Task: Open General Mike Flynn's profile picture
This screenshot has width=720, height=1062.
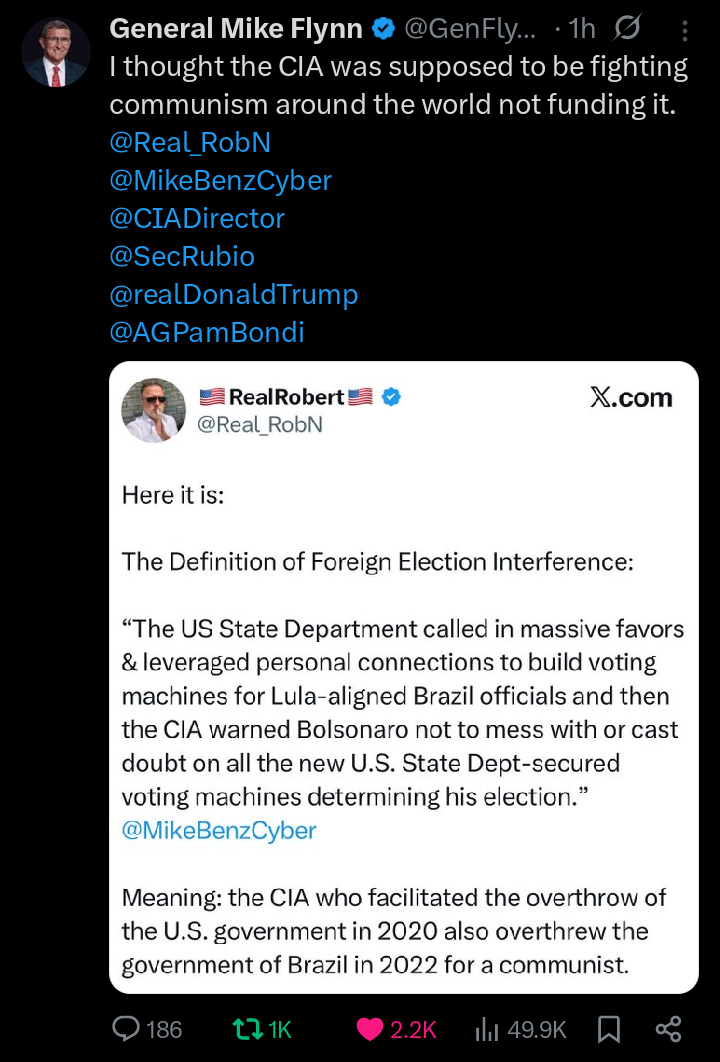Action: (55, 52)
